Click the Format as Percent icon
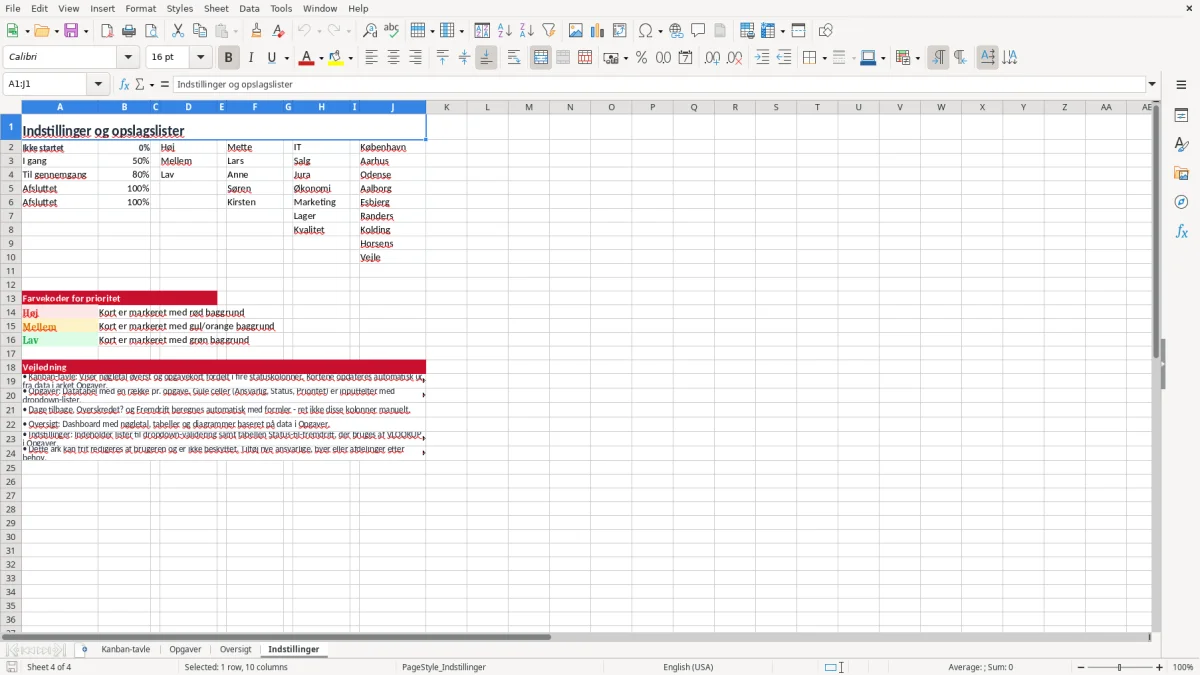 coord(641,58)
